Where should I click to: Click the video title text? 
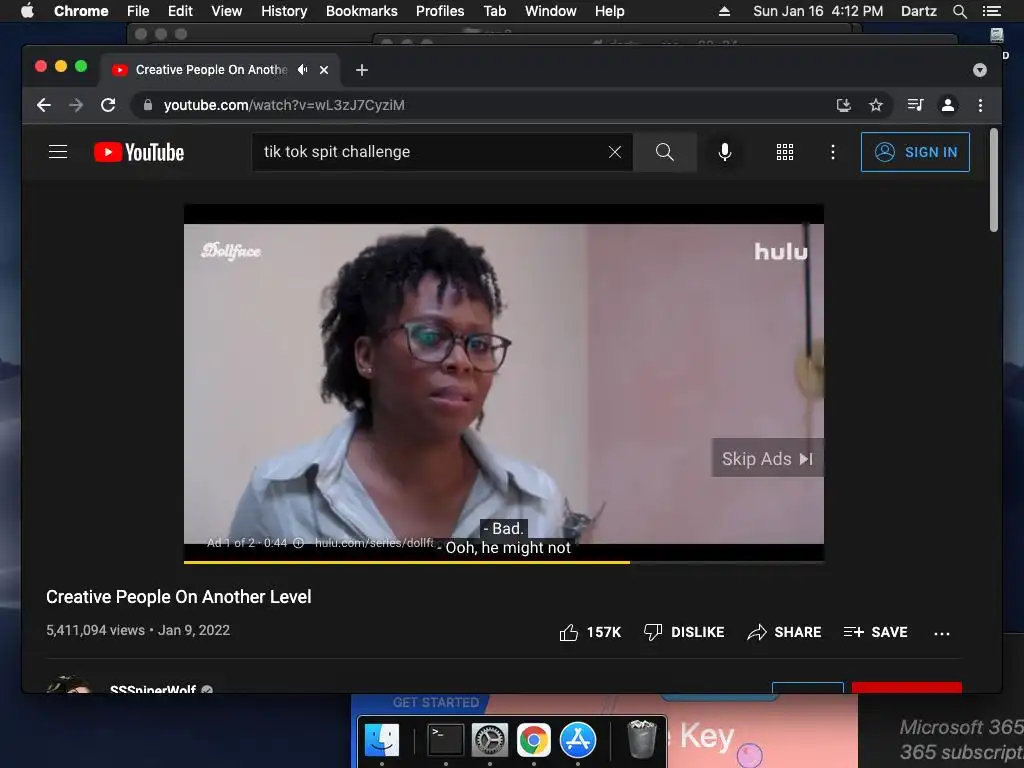[x=178, y=597]
